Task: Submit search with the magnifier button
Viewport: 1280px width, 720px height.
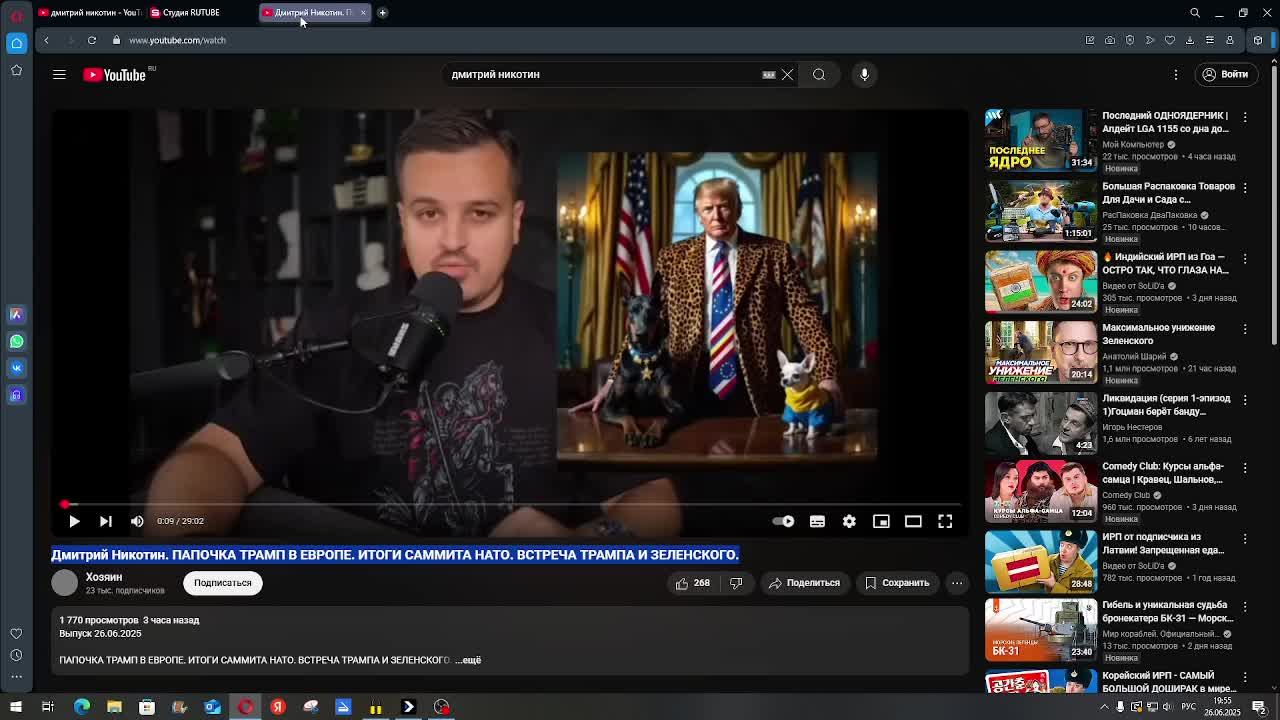Action: point(819,74)
